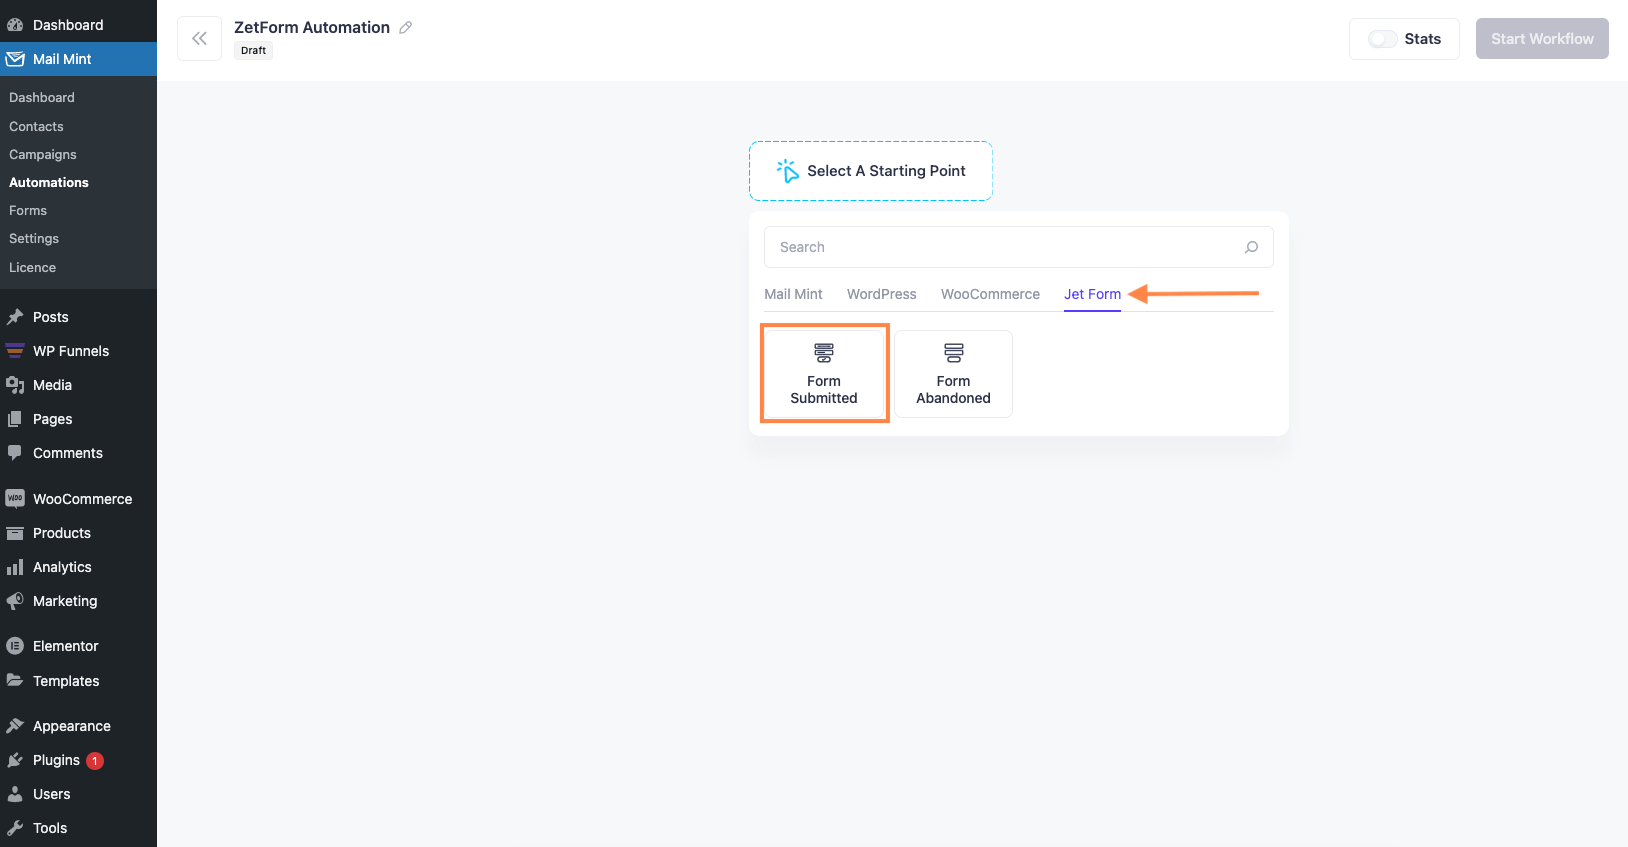This screenshot has height=847, width=1628.
Task: Open the WP Funnels menu label
Action: [x=71, y=351]
